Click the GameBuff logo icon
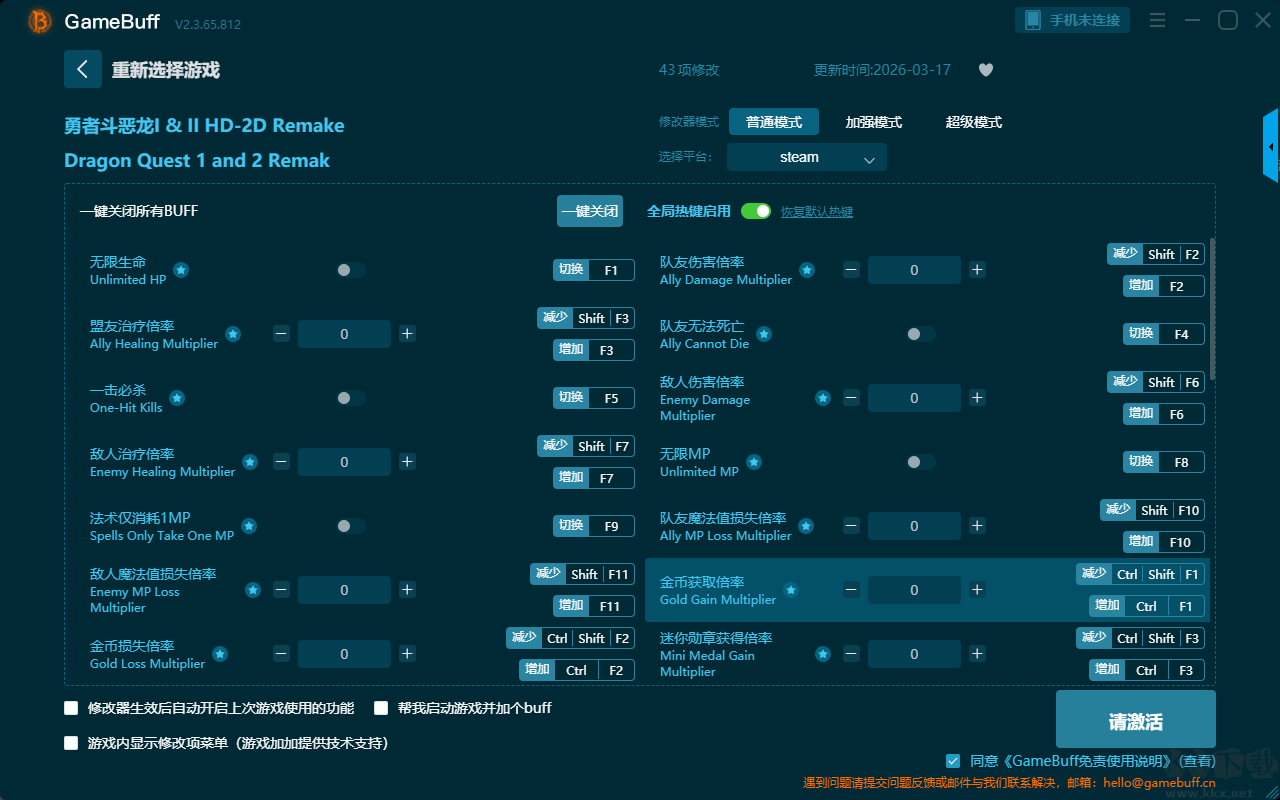 pyautogui.click(x=39, y=21)
